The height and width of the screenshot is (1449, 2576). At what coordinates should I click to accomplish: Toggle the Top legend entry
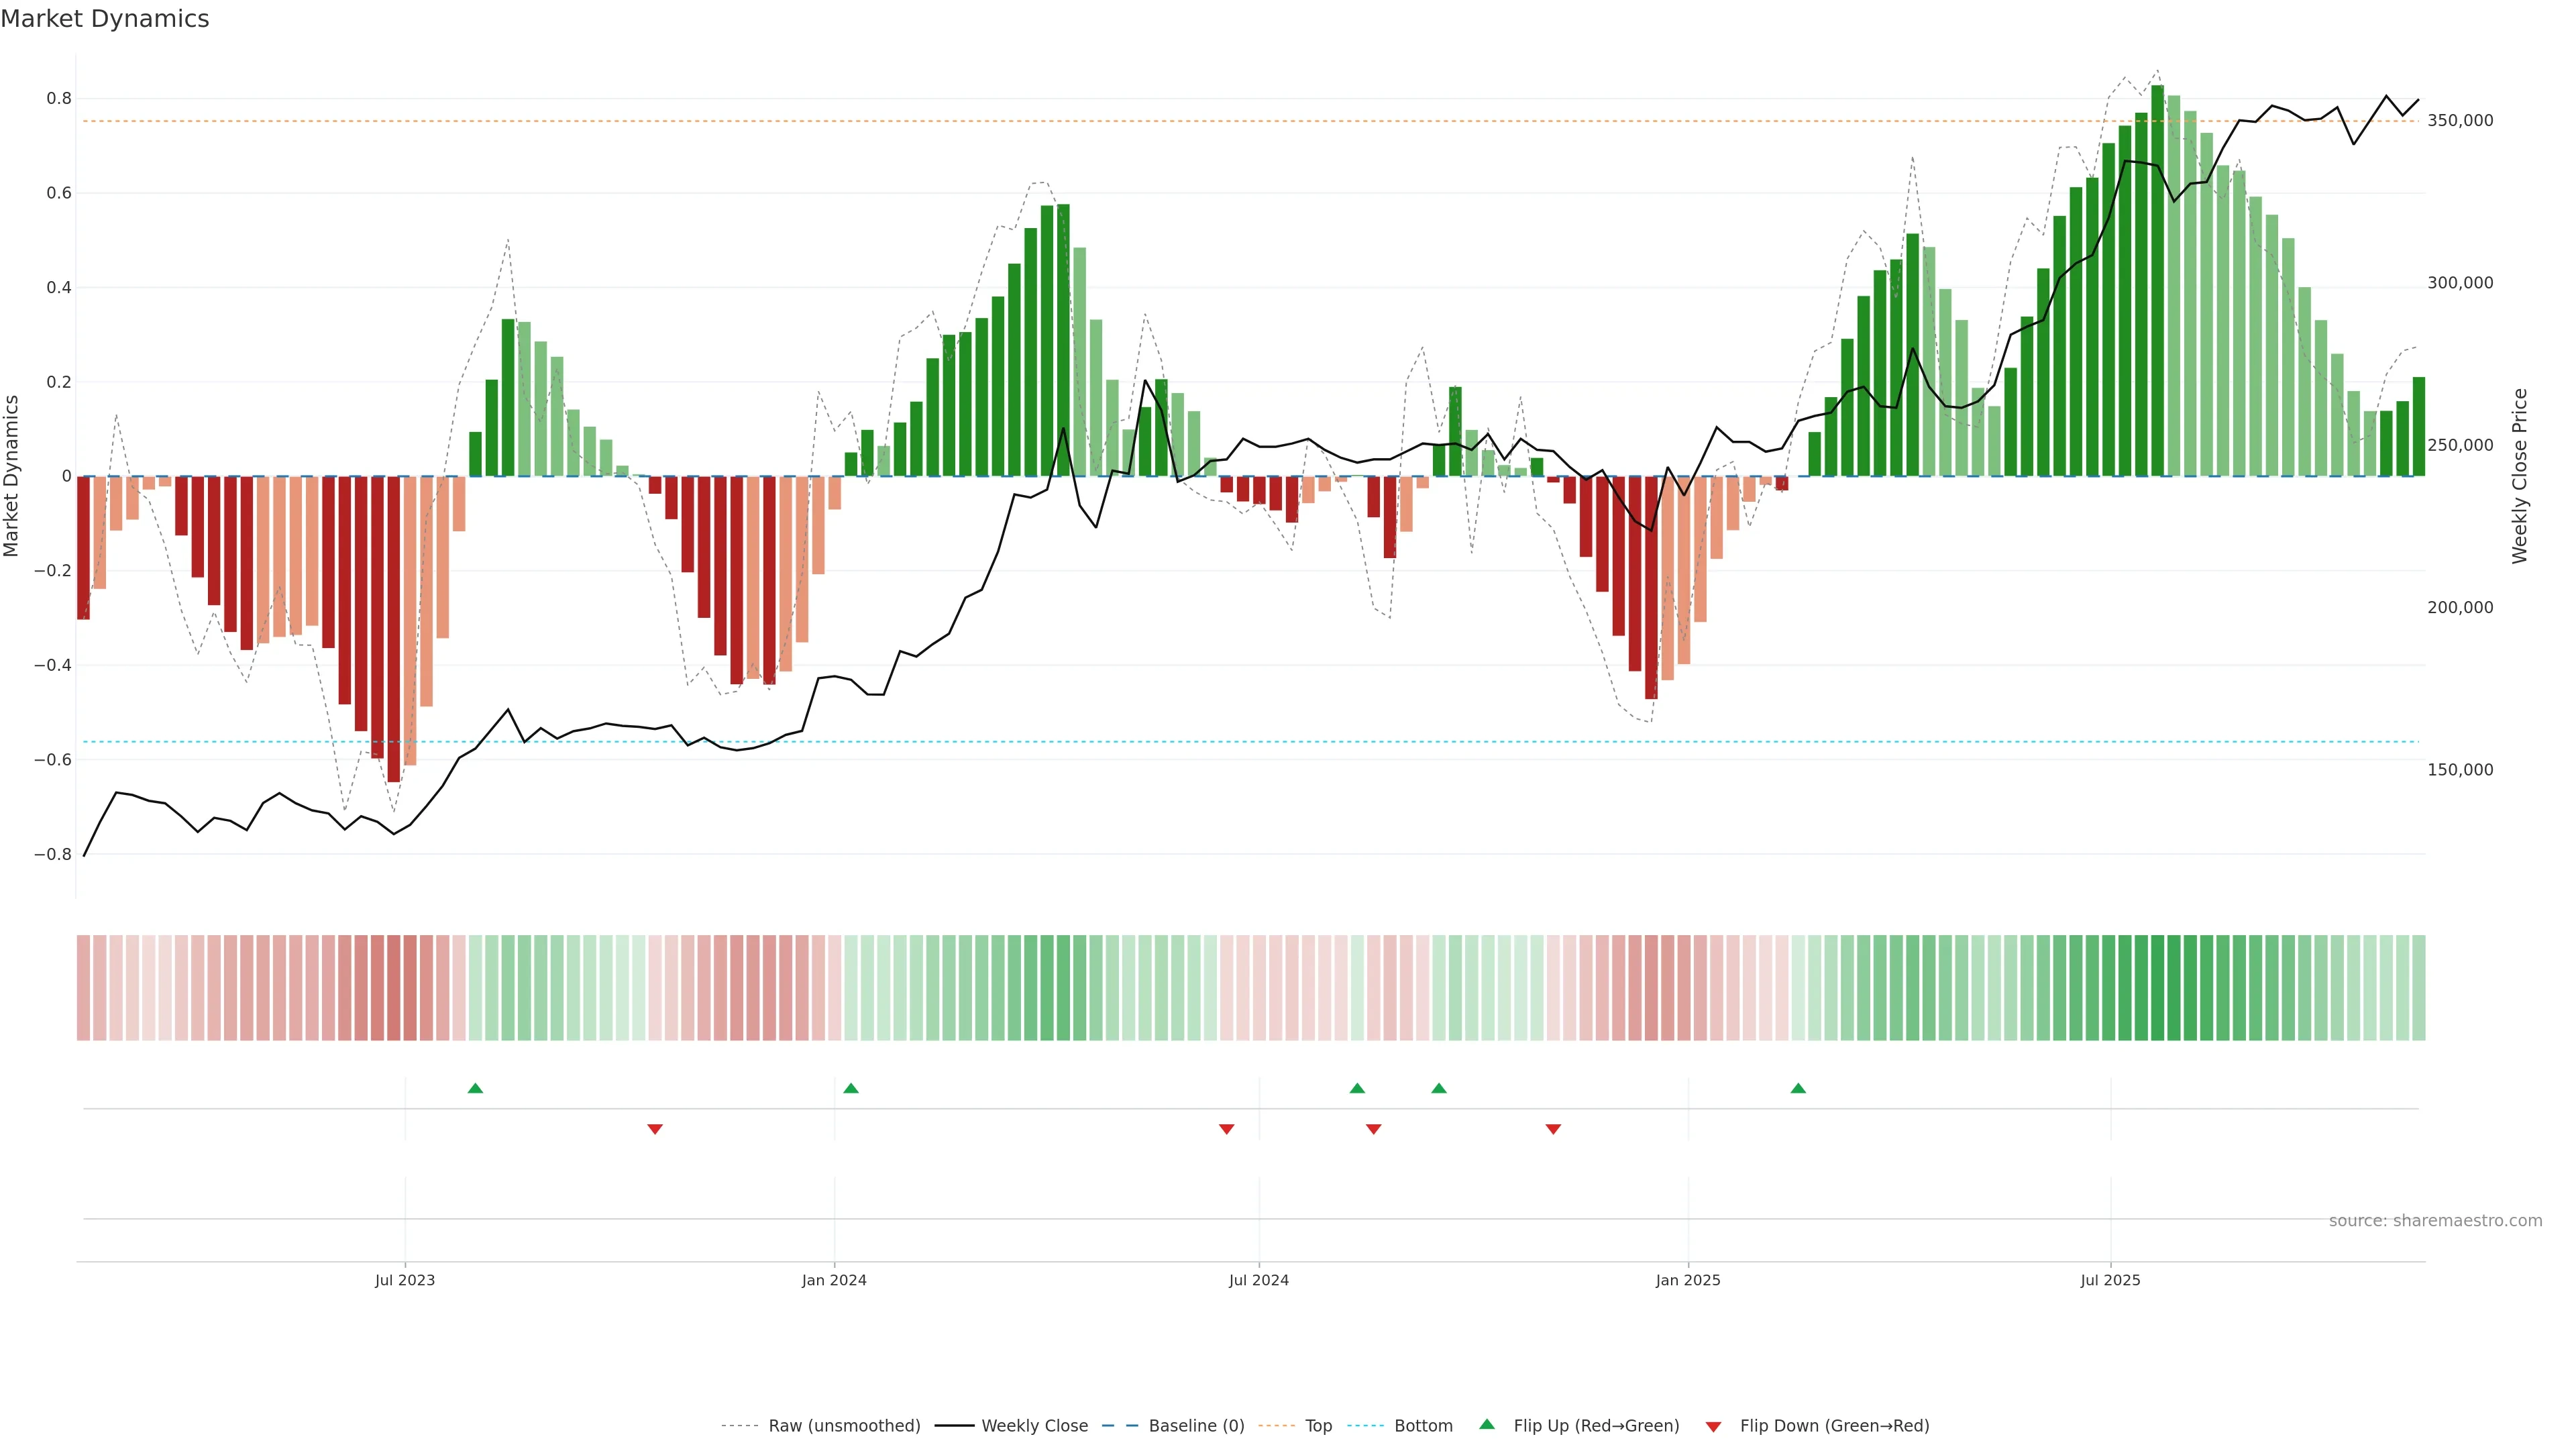1318,1426
